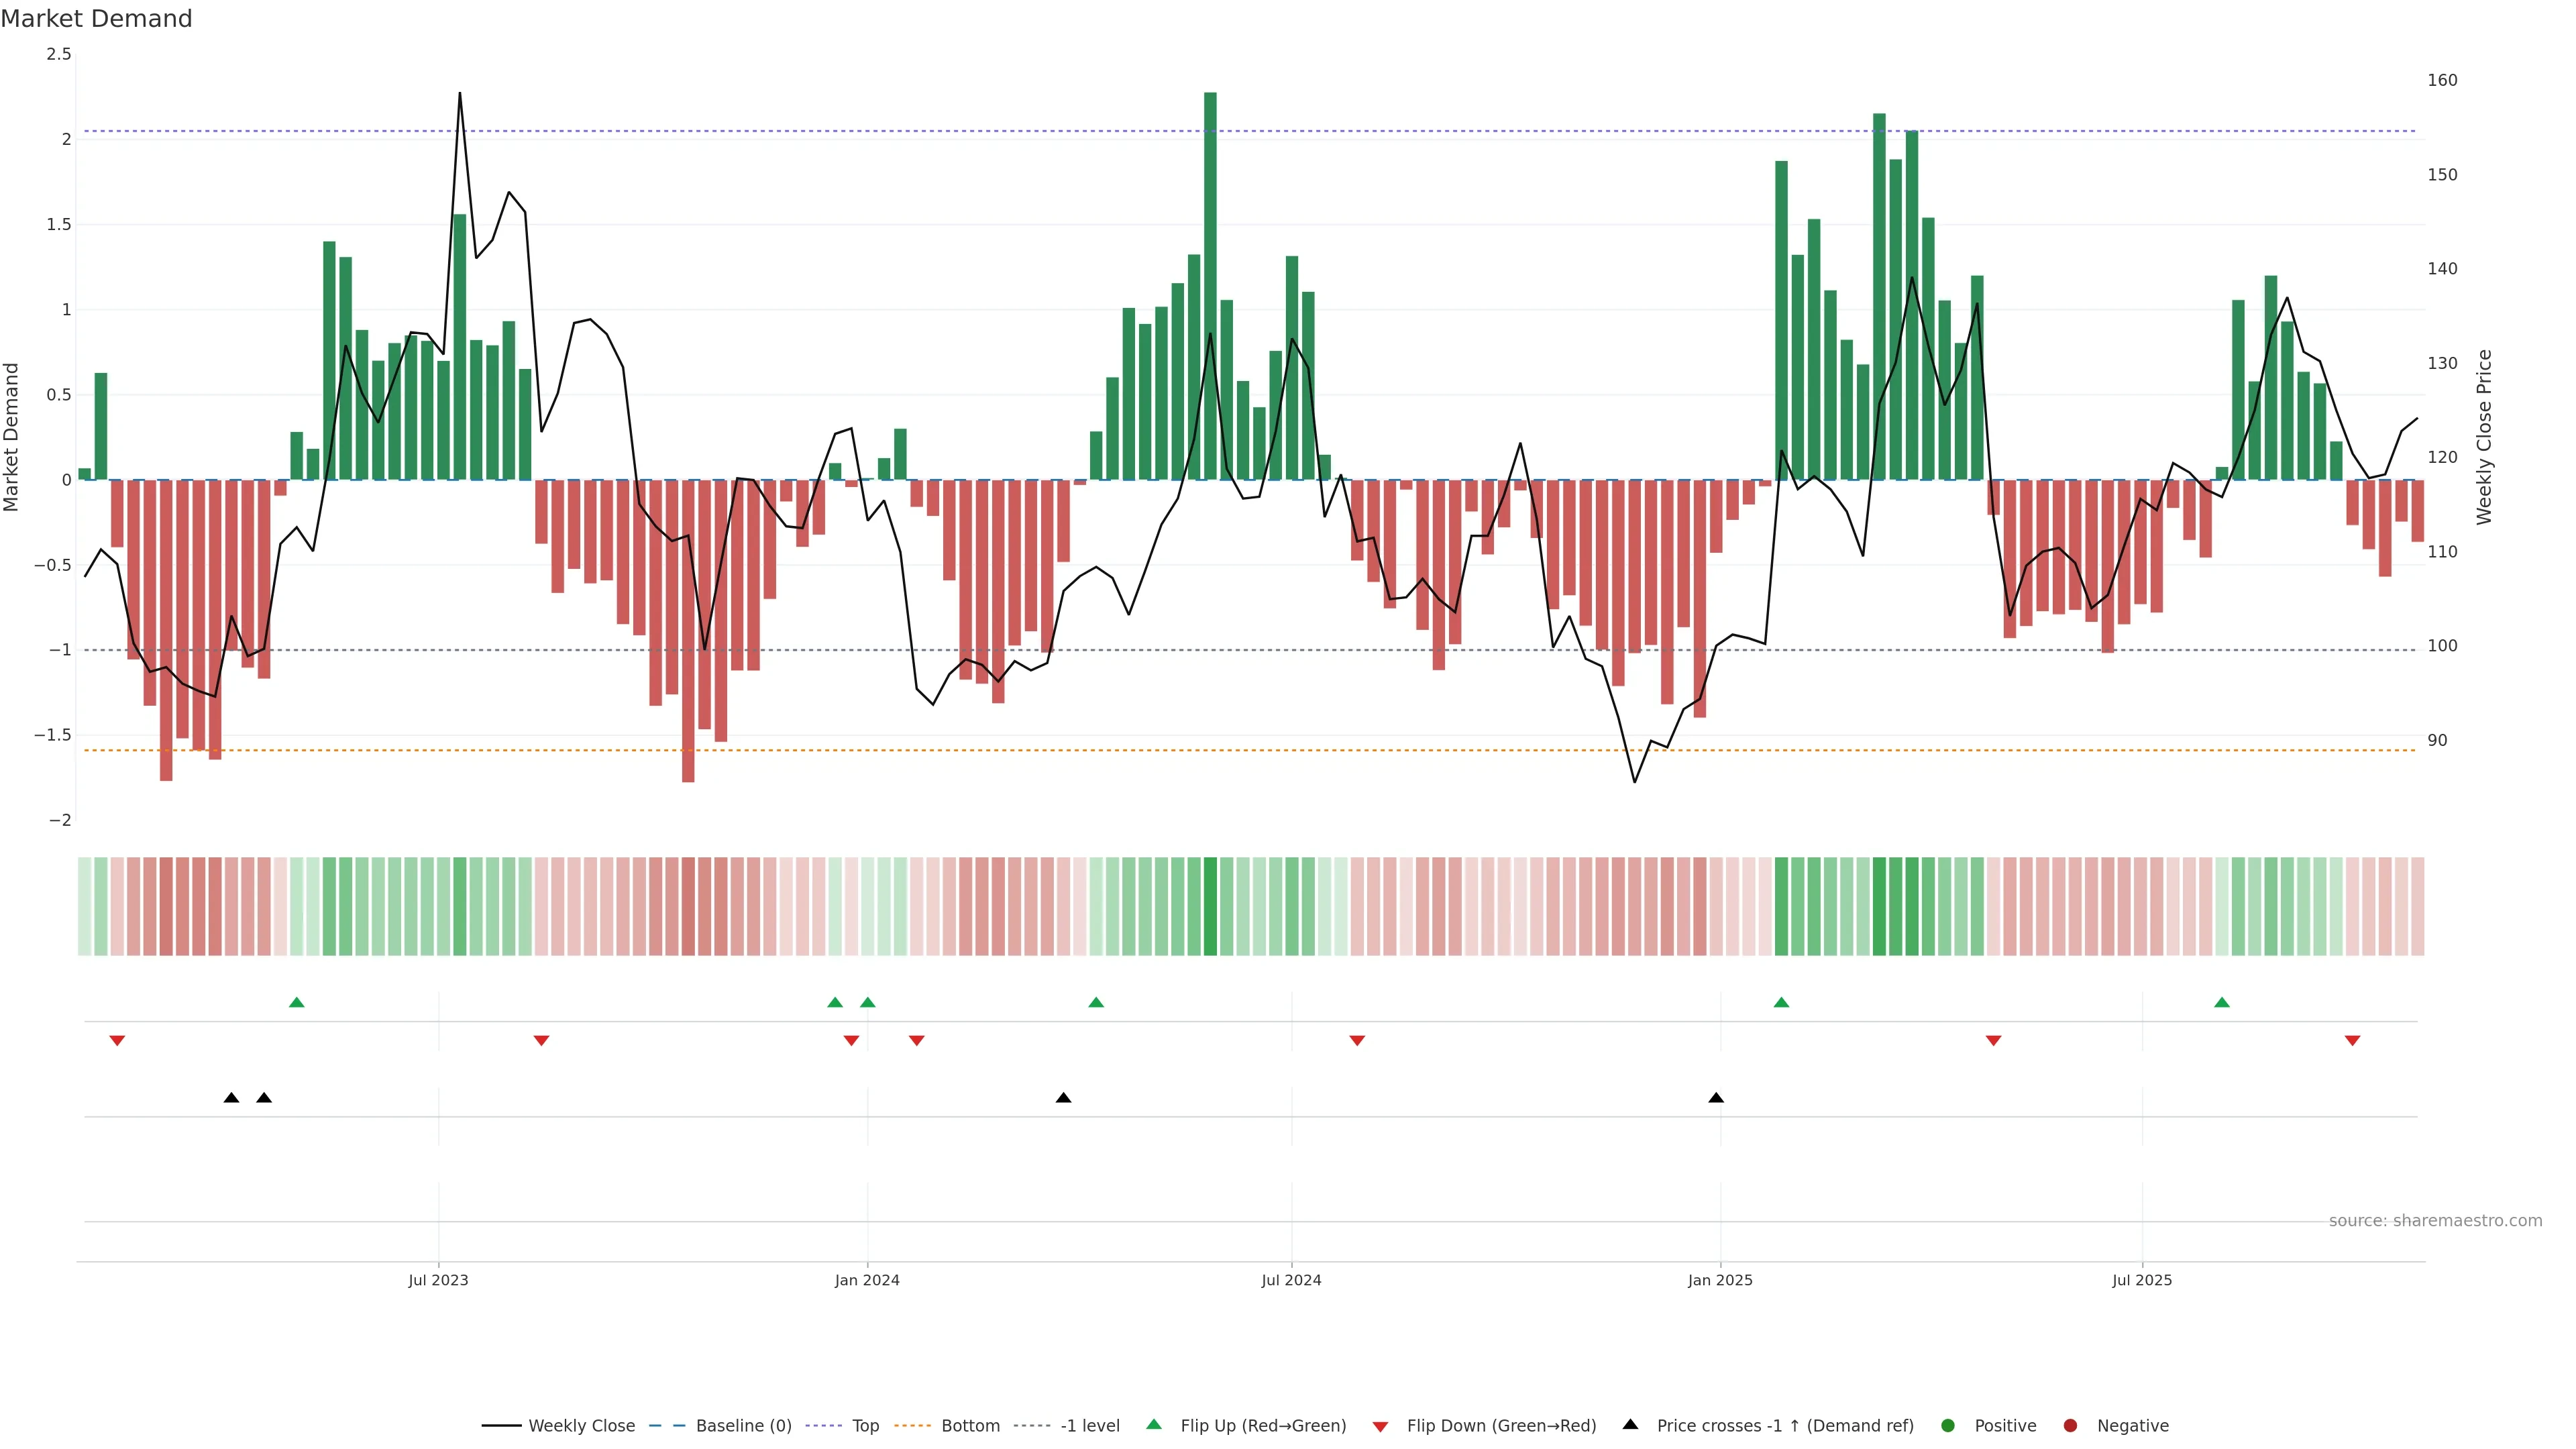Click the darkest green heatmap cell mid-2024

(x=1210, y=906)
